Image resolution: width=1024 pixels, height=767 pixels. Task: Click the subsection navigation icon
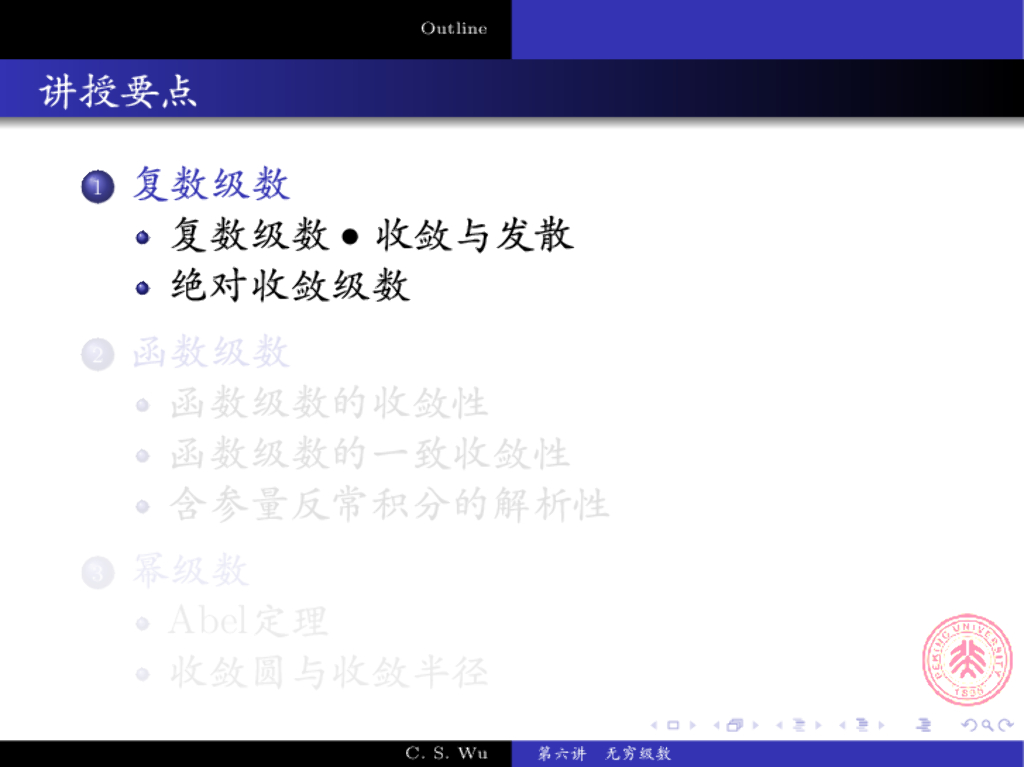[799, 725]
